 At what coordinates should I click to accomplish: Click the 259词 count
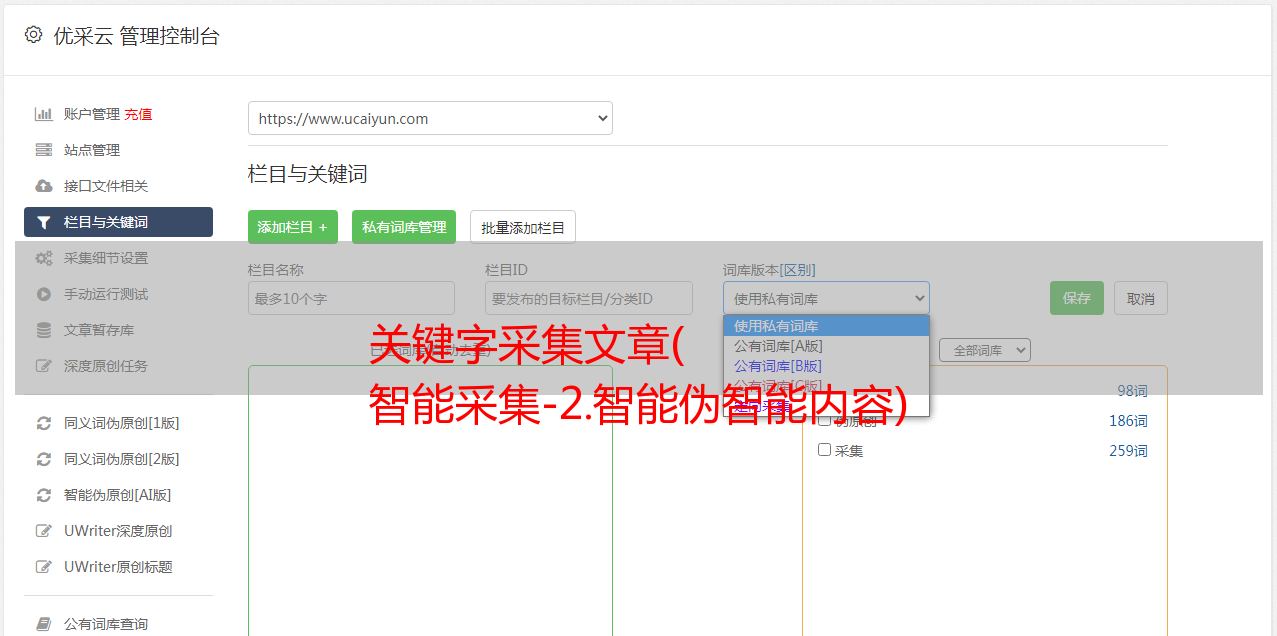point(1128,451)
